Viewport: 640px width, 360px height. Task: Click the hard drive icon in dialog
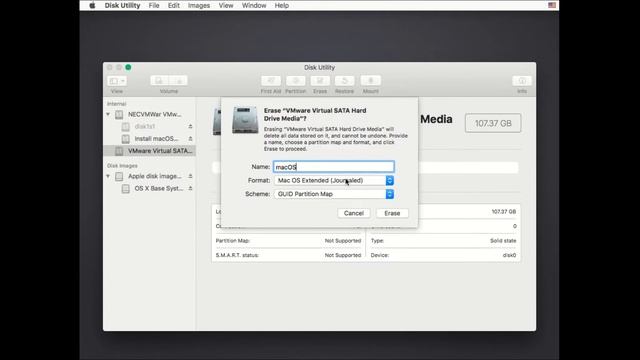245,120
